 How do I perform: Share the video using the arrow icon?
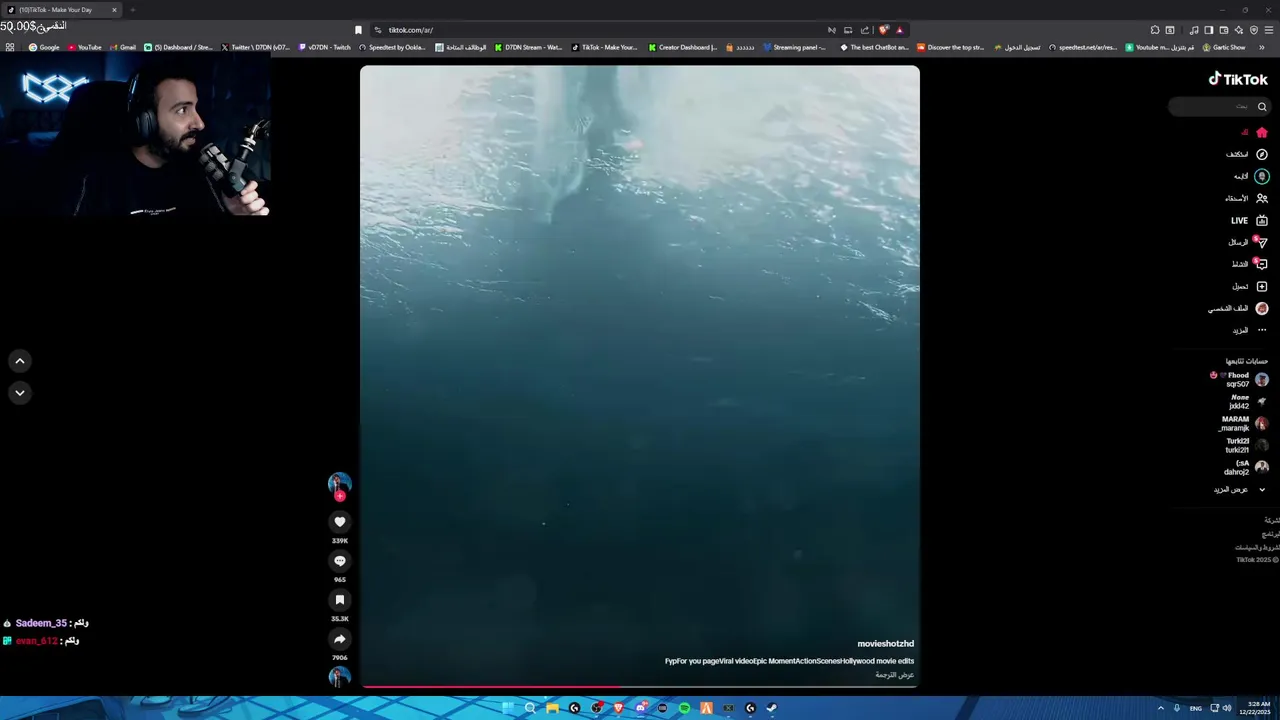click(340, 639)
